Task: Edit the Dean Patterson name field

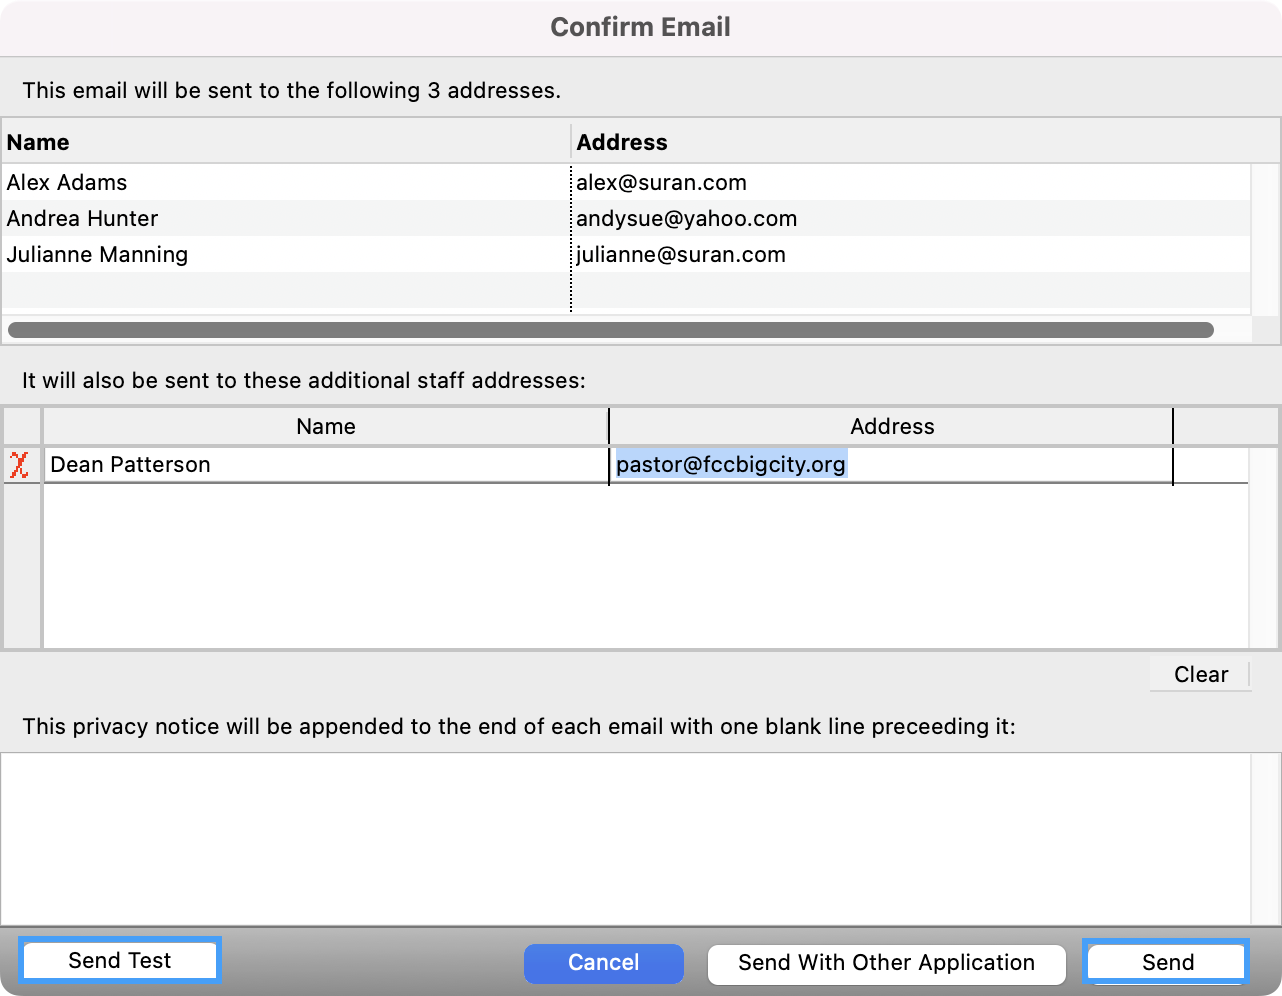Action: click(x=325, y=465)
